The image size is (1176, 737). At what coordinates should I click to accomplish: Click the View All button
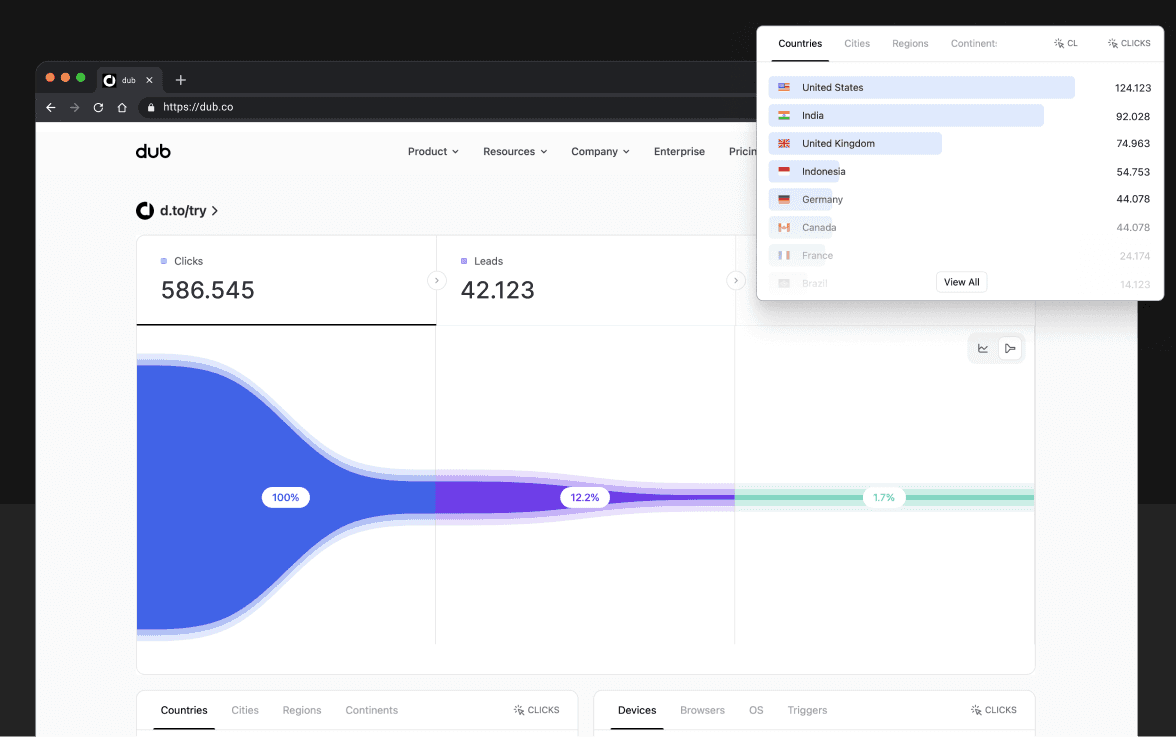pyautogui.click(x=961, y=282)
